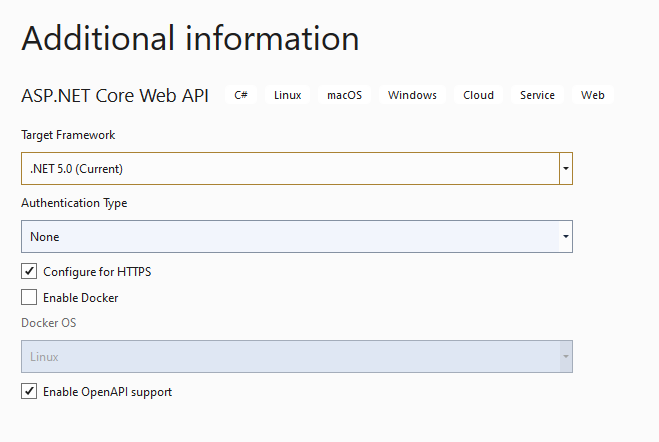Click the ASP.NET Core Web API title
The height and width of the screenshot is (442, 659).
pyautogui.click(x=115, y=96)
